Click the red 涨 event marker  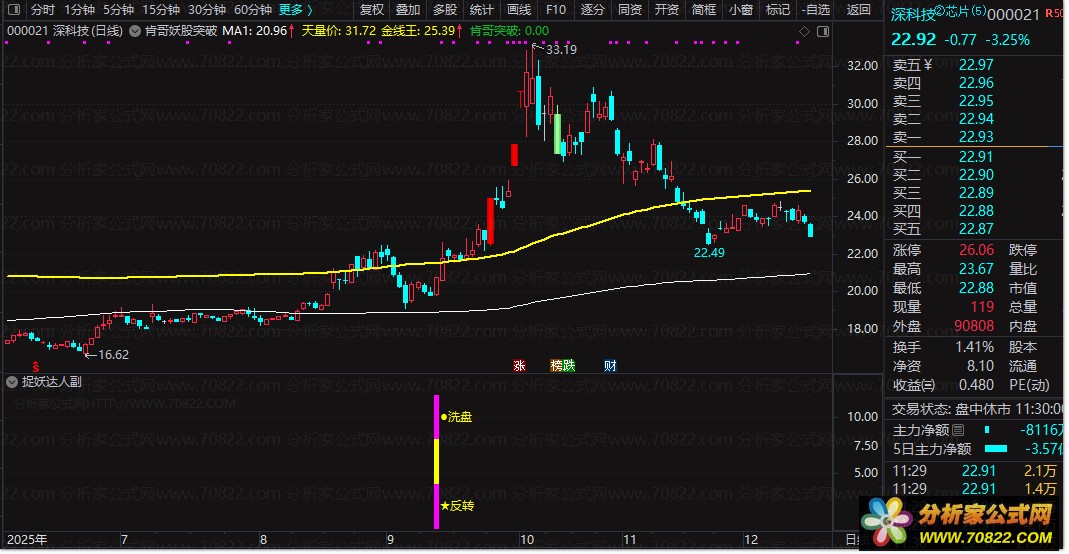[519, 366]
